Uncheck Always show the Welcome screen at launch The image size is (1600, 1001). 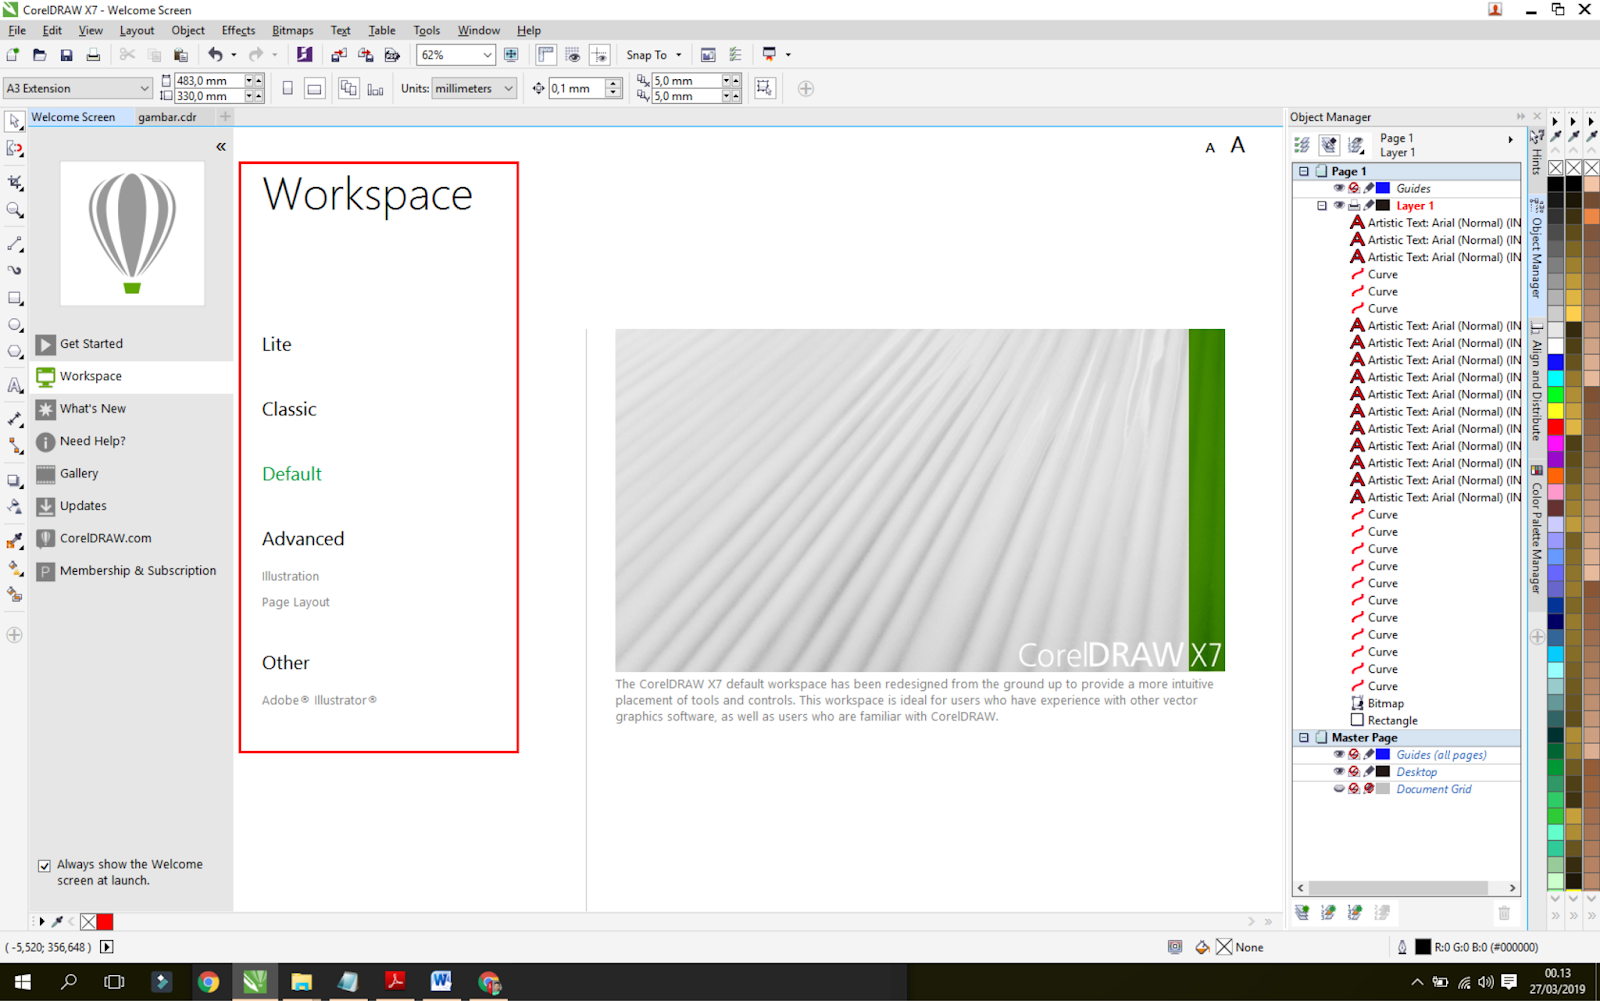pos(44,866)
